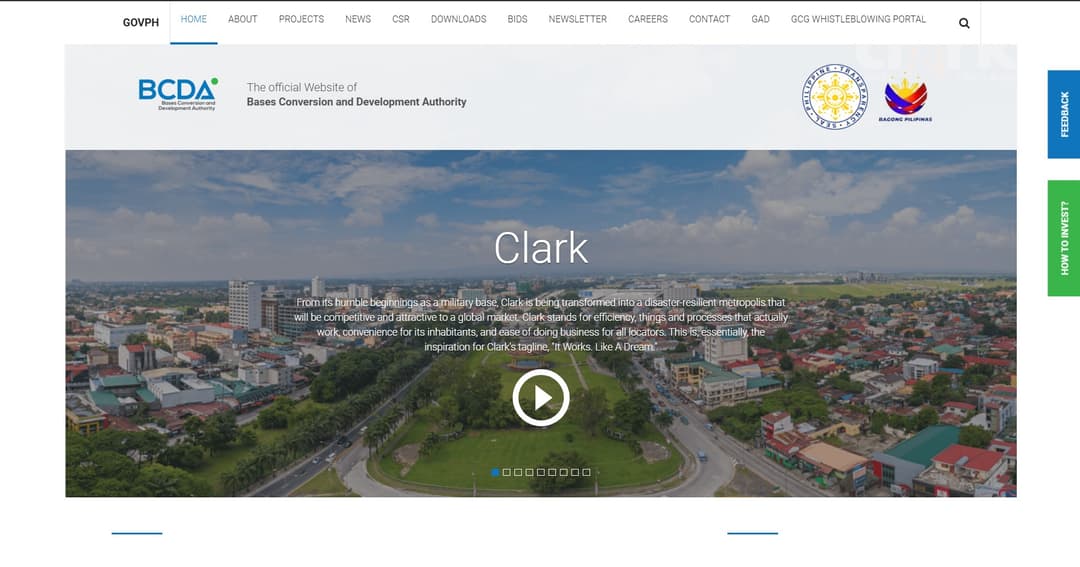Image resolution: width=1080 pixels, height=567 pixels.
Task: Open the News menu item
Action: tap(357, 19)
